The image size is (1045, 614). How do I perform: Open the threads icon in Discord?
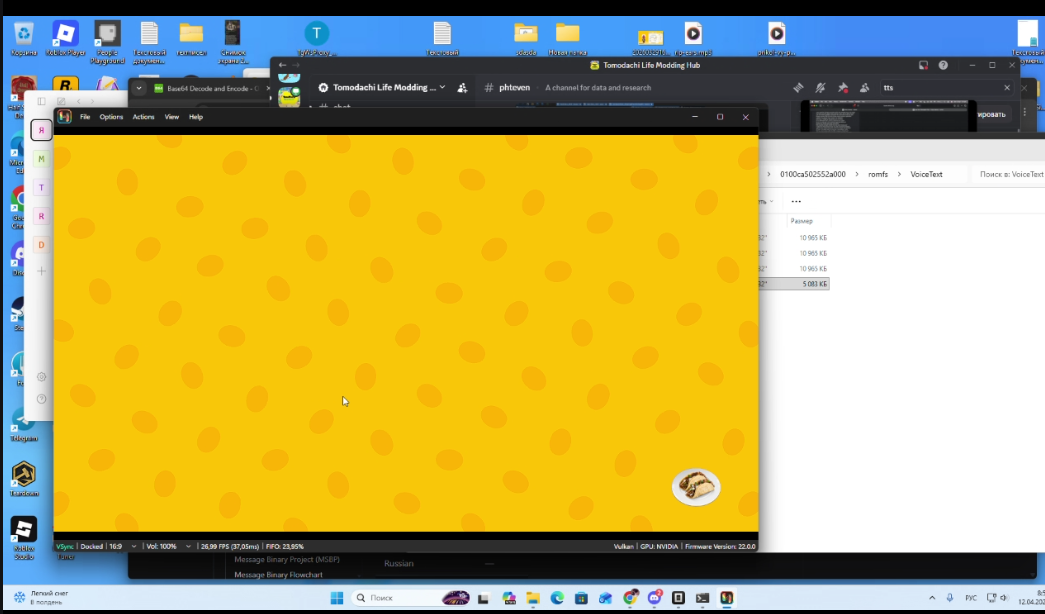coord(798,87)
